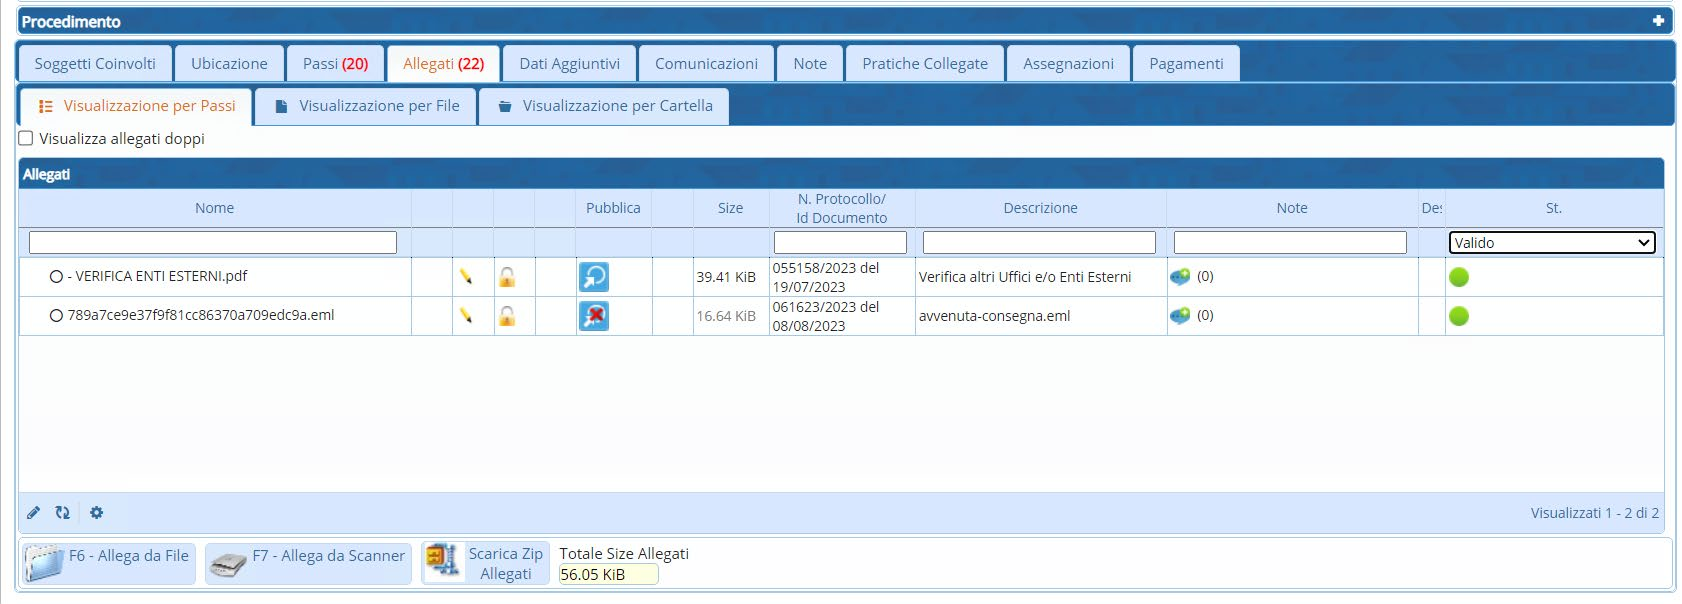Click pencil edit icon for VERIFICA ENTI ESTERNI.pdf
Image resolution: width=1682 pixels, height=604 pixels.
(x=466, y=277)
